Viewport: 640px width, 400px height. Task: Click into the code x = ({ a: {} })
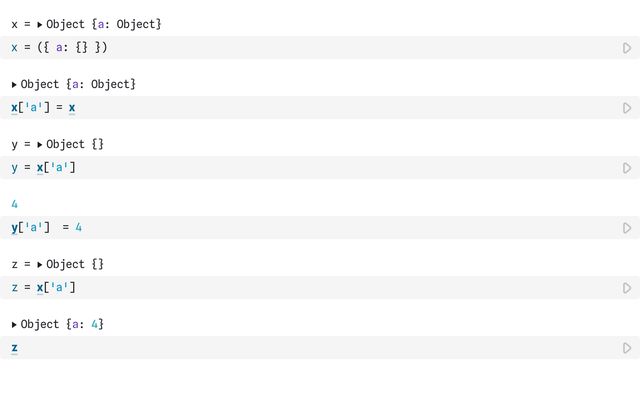[x=60, y=47]
